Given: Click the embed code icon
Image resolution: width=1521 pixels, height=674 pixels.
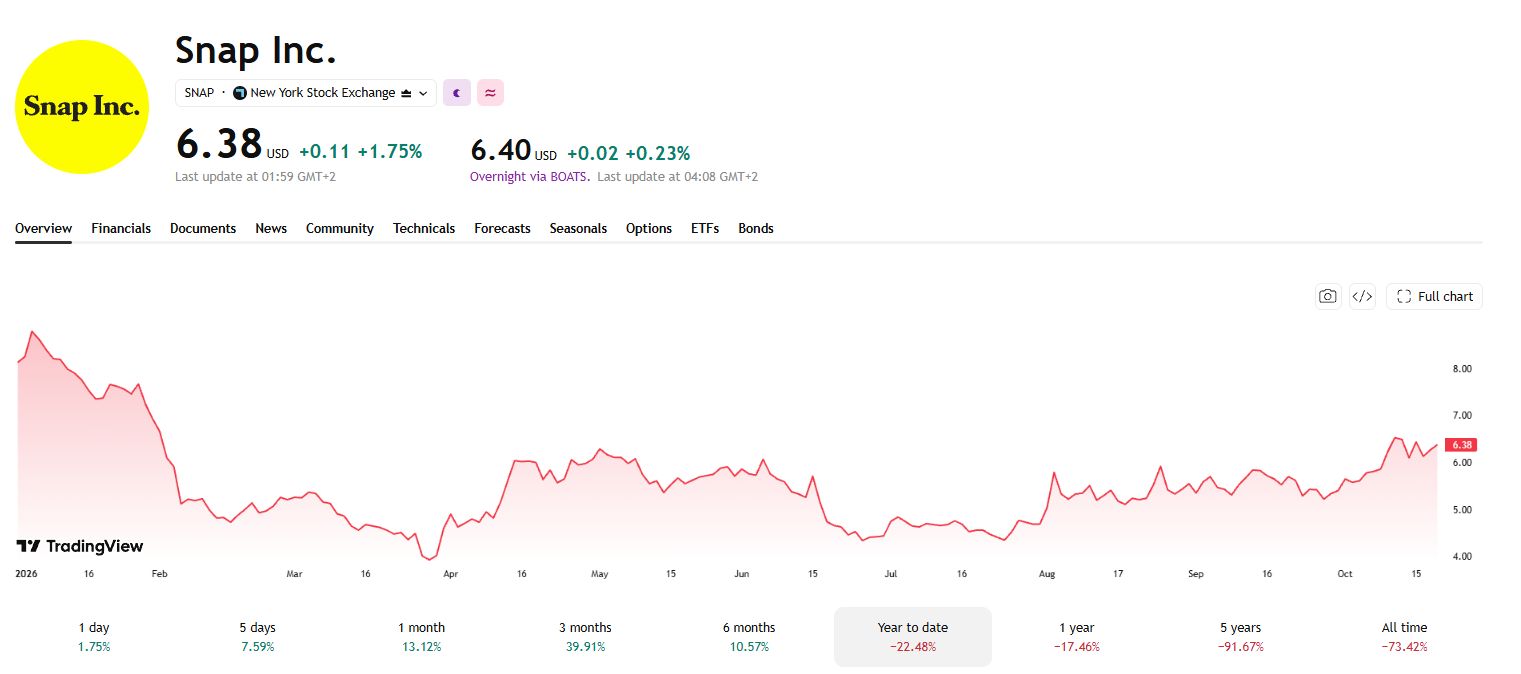Looking at the screenshot, I should [1362, 296].
